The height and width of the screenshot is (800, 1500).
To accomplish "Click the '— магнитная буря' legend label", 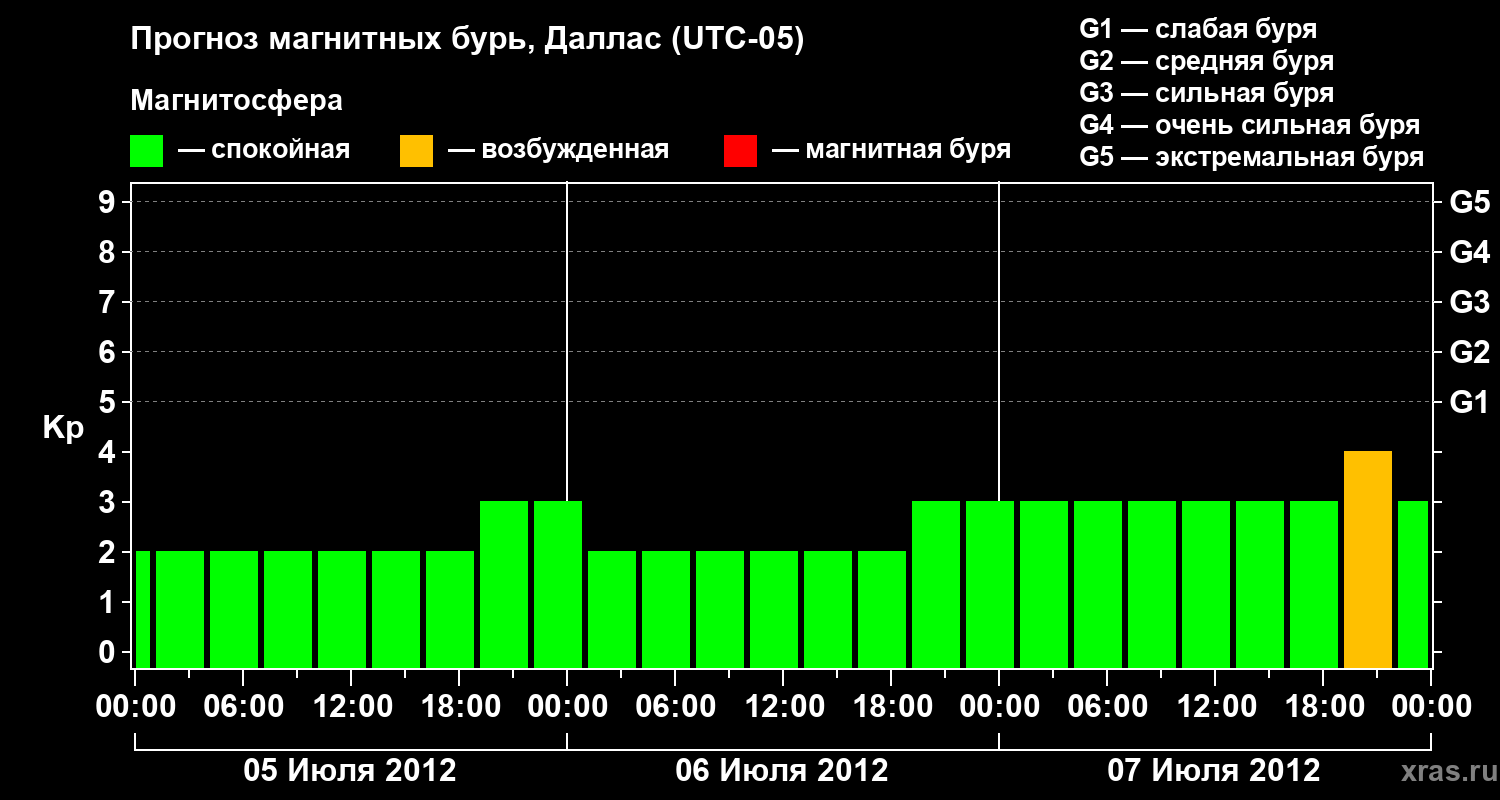I will click(x=892, y=151).
